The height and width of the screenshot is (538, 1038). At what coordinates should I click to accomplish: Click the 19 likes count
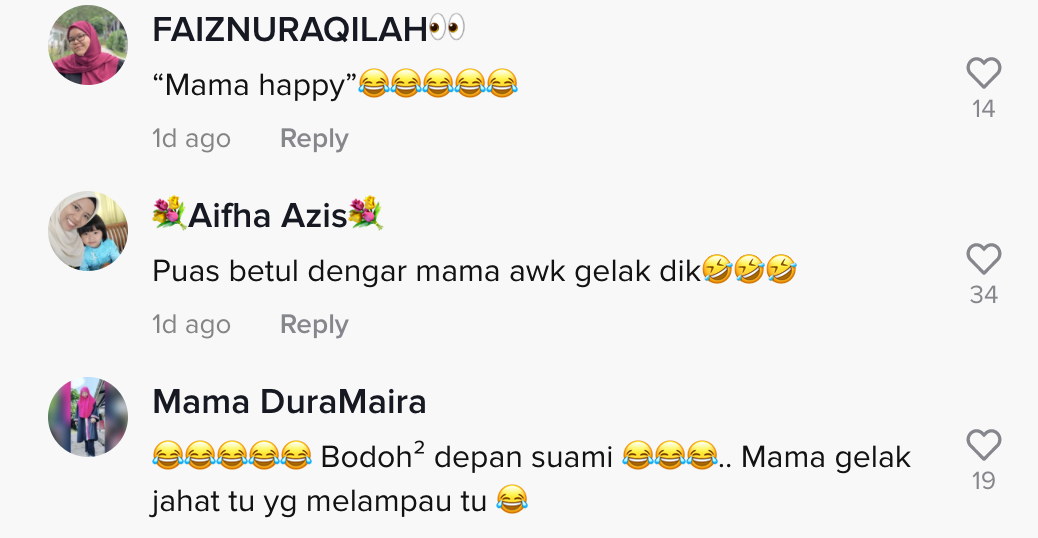[x=984, y=480]
